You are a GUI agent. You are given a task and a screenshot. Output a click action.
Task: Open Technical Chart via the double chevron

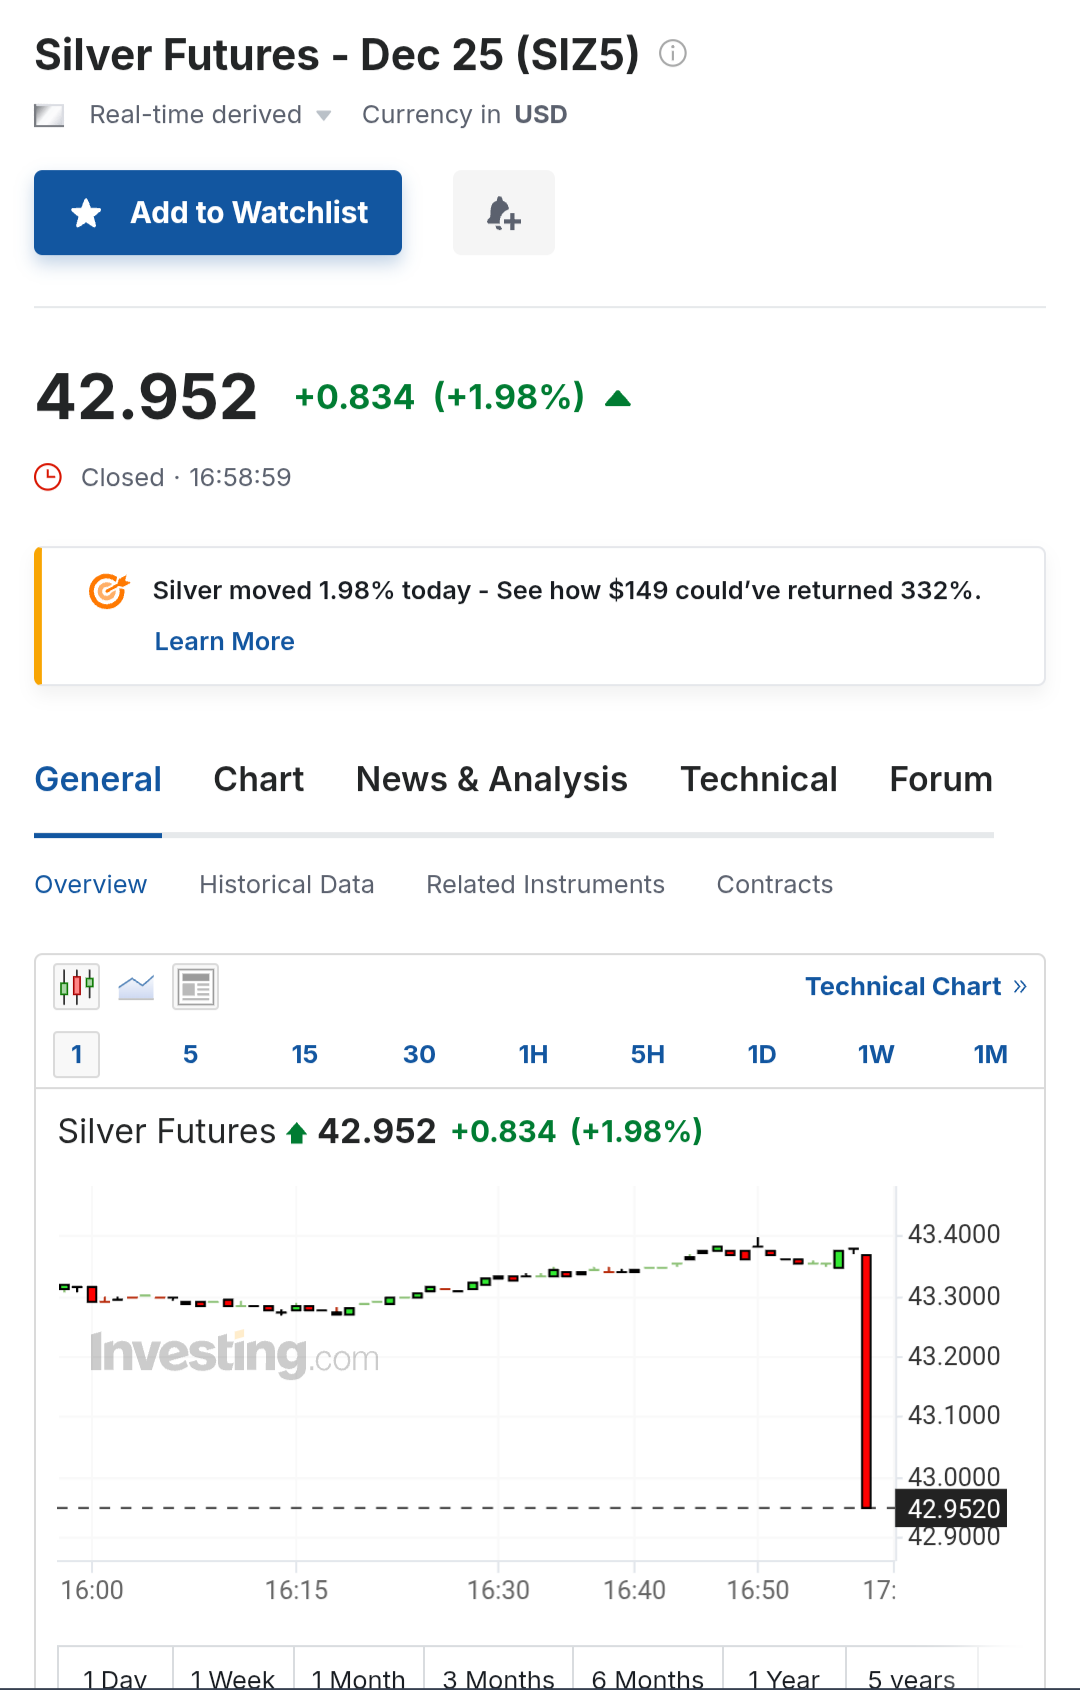click(x=1020, y=986)
